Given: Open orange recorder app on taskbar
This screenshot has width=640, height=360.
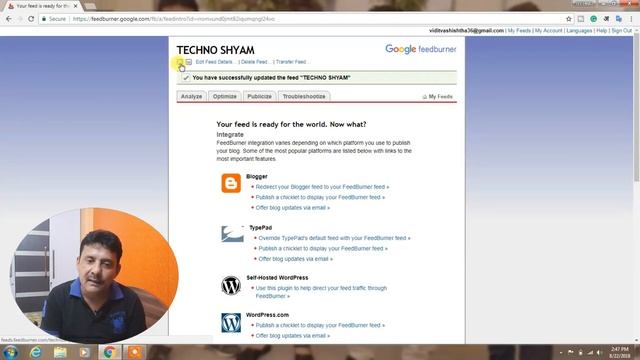Looking at the screenshot, I should [135, 352].
